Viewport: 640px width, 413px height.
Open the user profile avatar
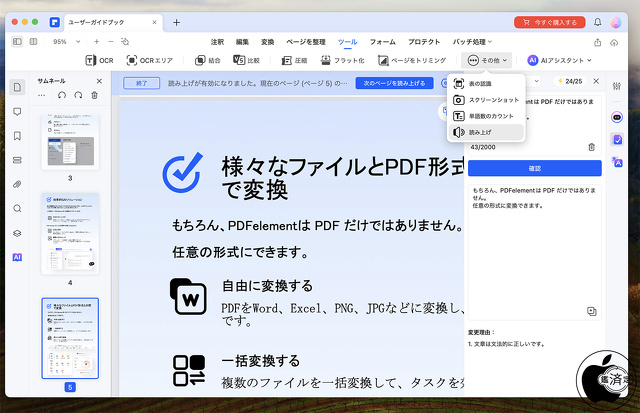(x=616, y=22)
